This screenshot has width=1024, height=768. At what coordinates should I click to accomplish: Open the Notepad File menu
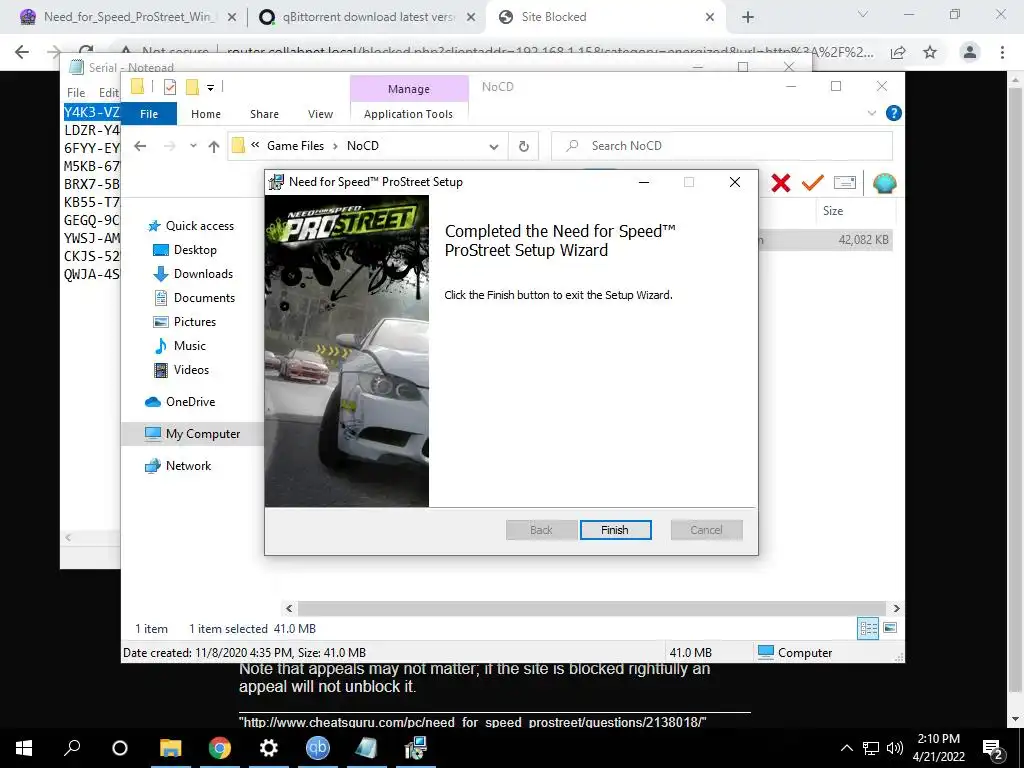click(x=76, y=93)
